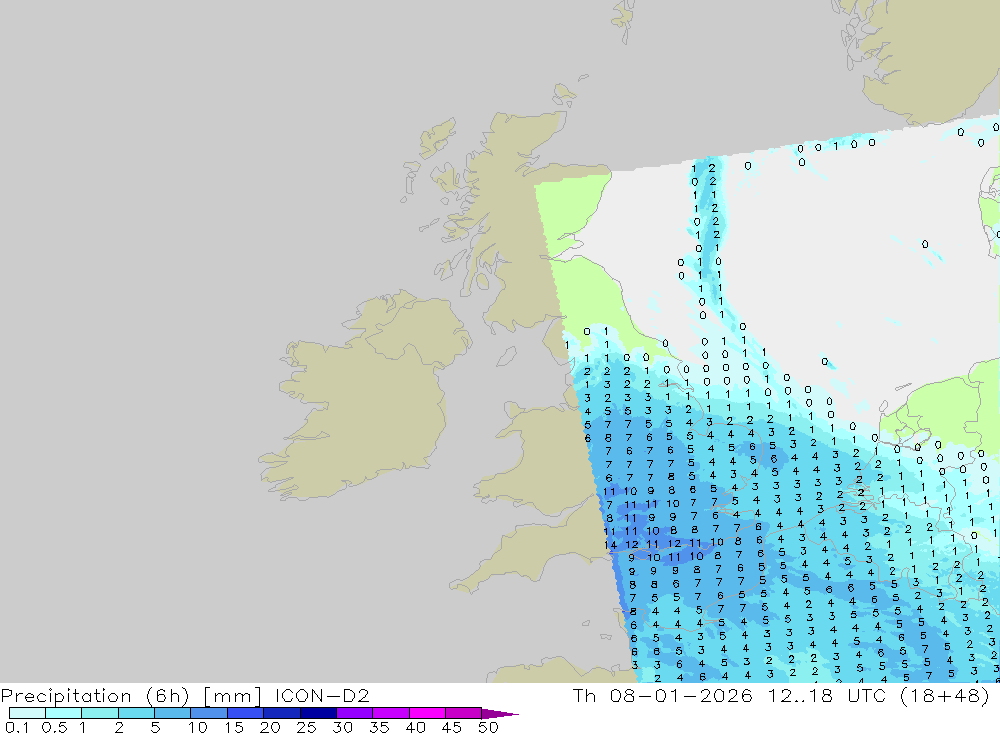Click the '40' legend scale label
The width and height of the screenshot is (1000, 733).
(415, 727)
